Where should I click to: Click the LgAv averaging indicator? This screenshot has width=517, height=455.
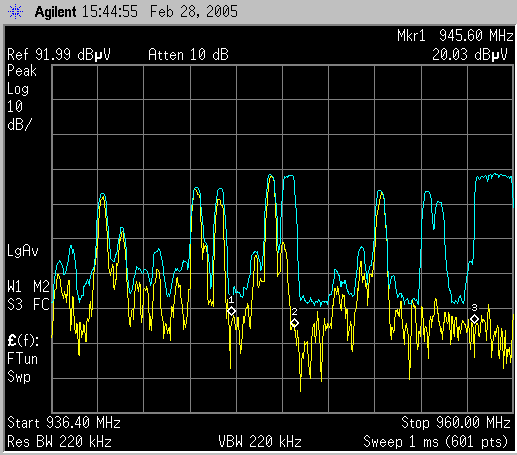tap(23, 251)
